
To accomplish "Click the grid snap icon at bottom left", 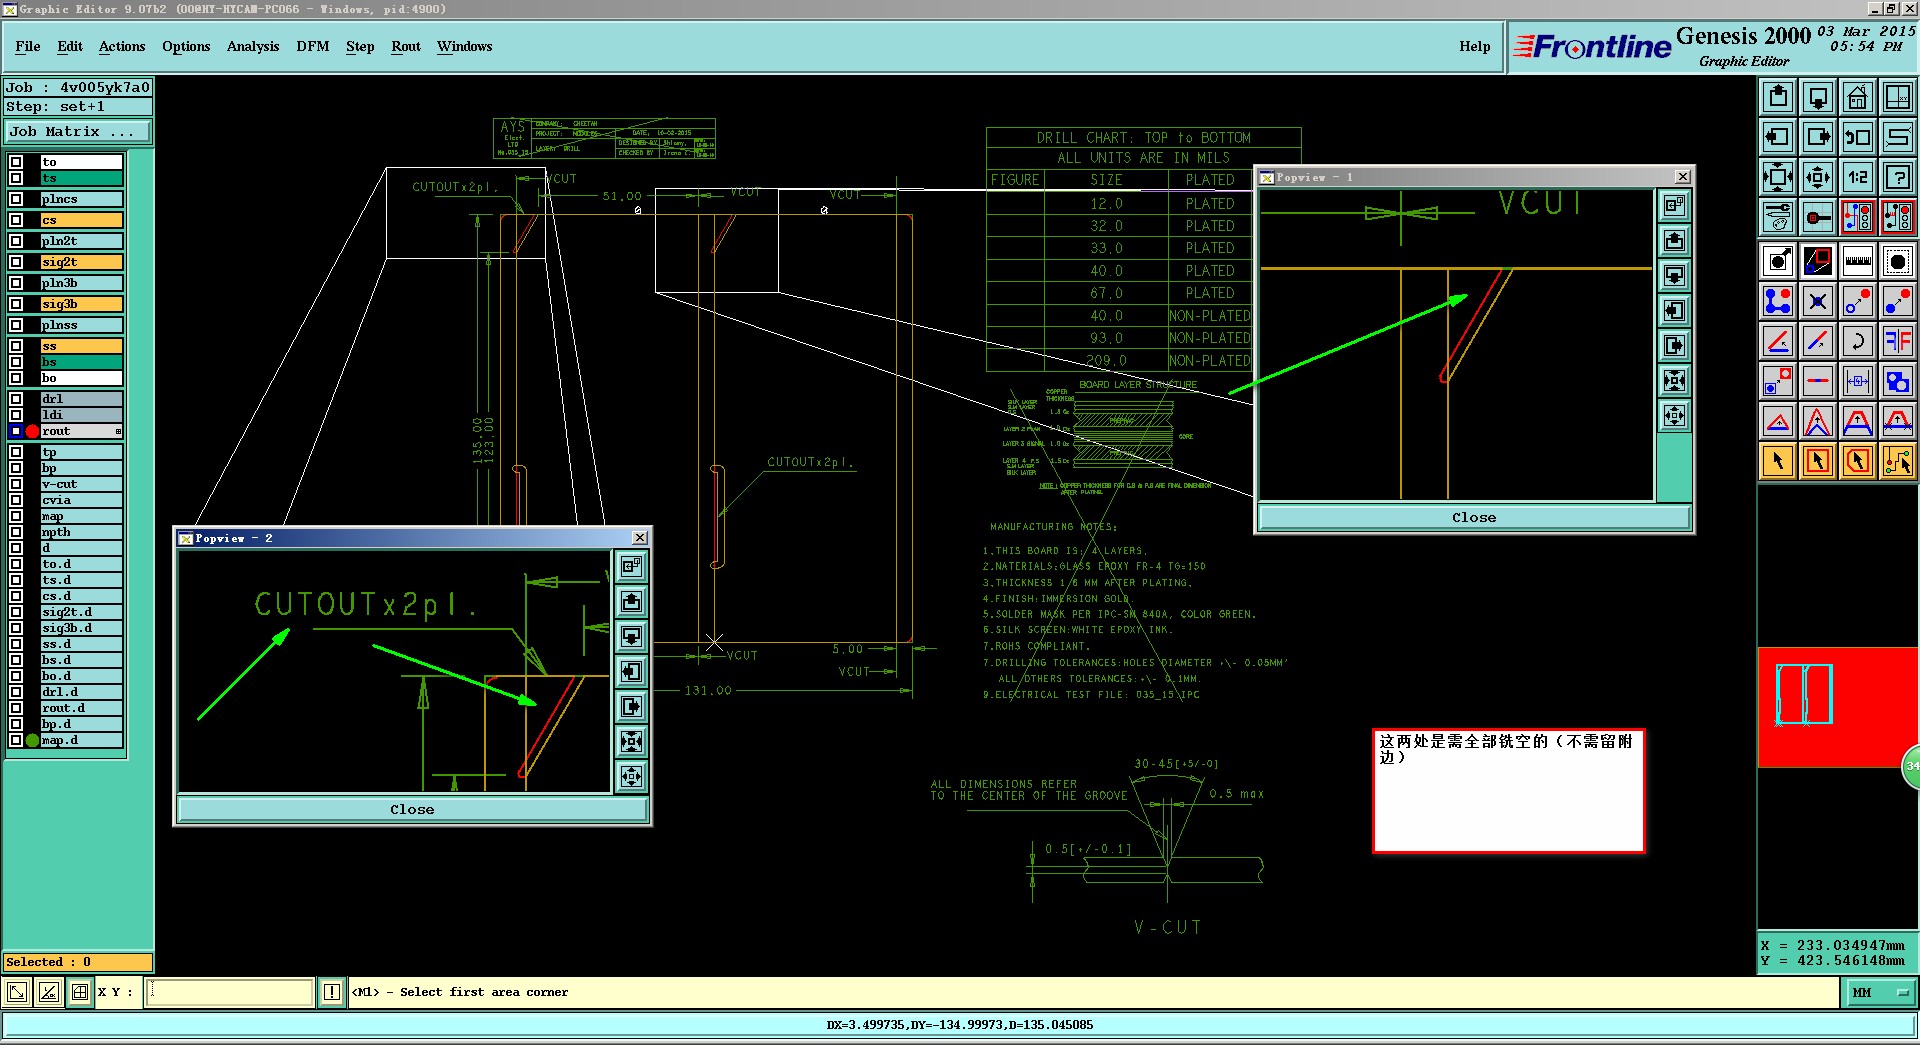I will point(80,992).
